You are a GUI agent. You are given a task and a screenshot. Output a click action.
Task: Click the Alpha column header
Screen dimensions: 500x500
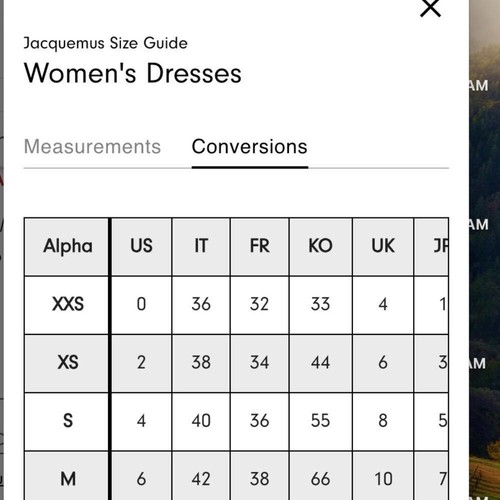(67, 247)
